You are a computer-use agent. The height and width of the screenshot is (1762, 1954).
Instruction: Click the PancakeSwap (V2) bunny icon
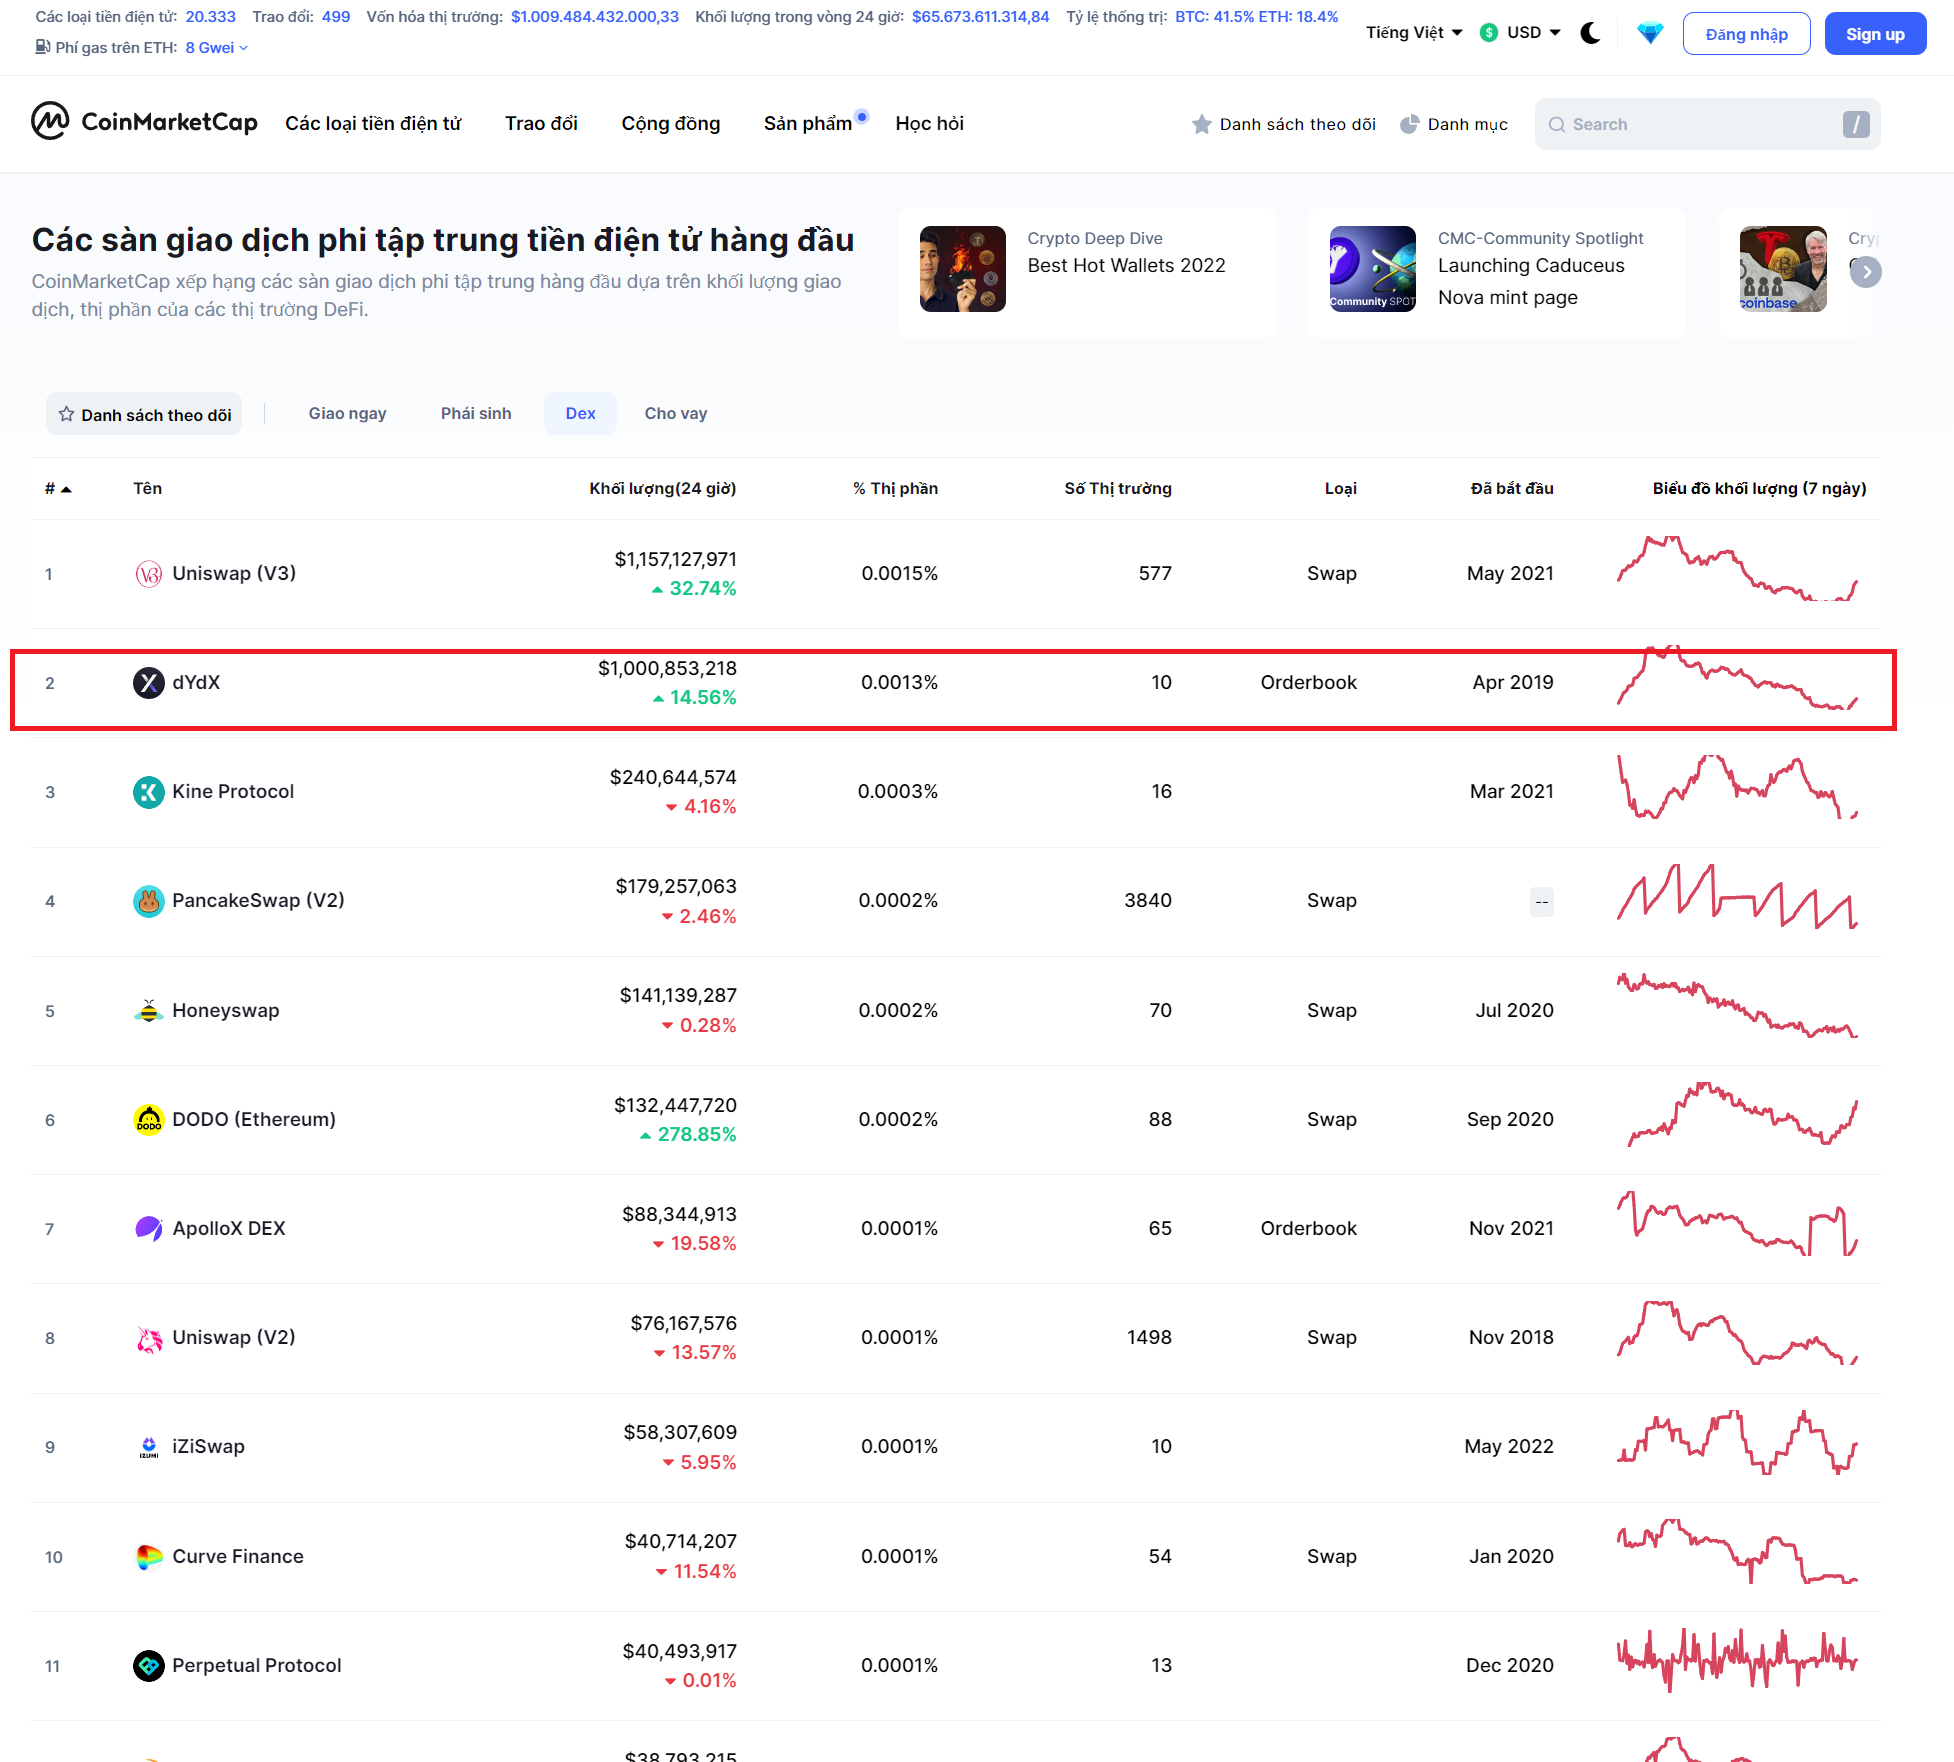tap(149, 901)
